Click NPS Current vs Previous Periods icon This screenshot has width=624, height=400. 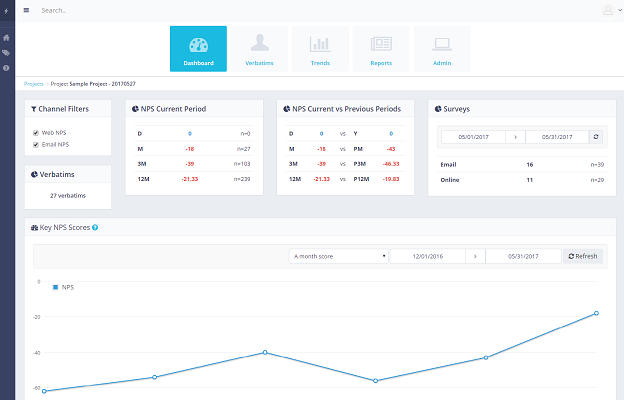tap(287, 109)
